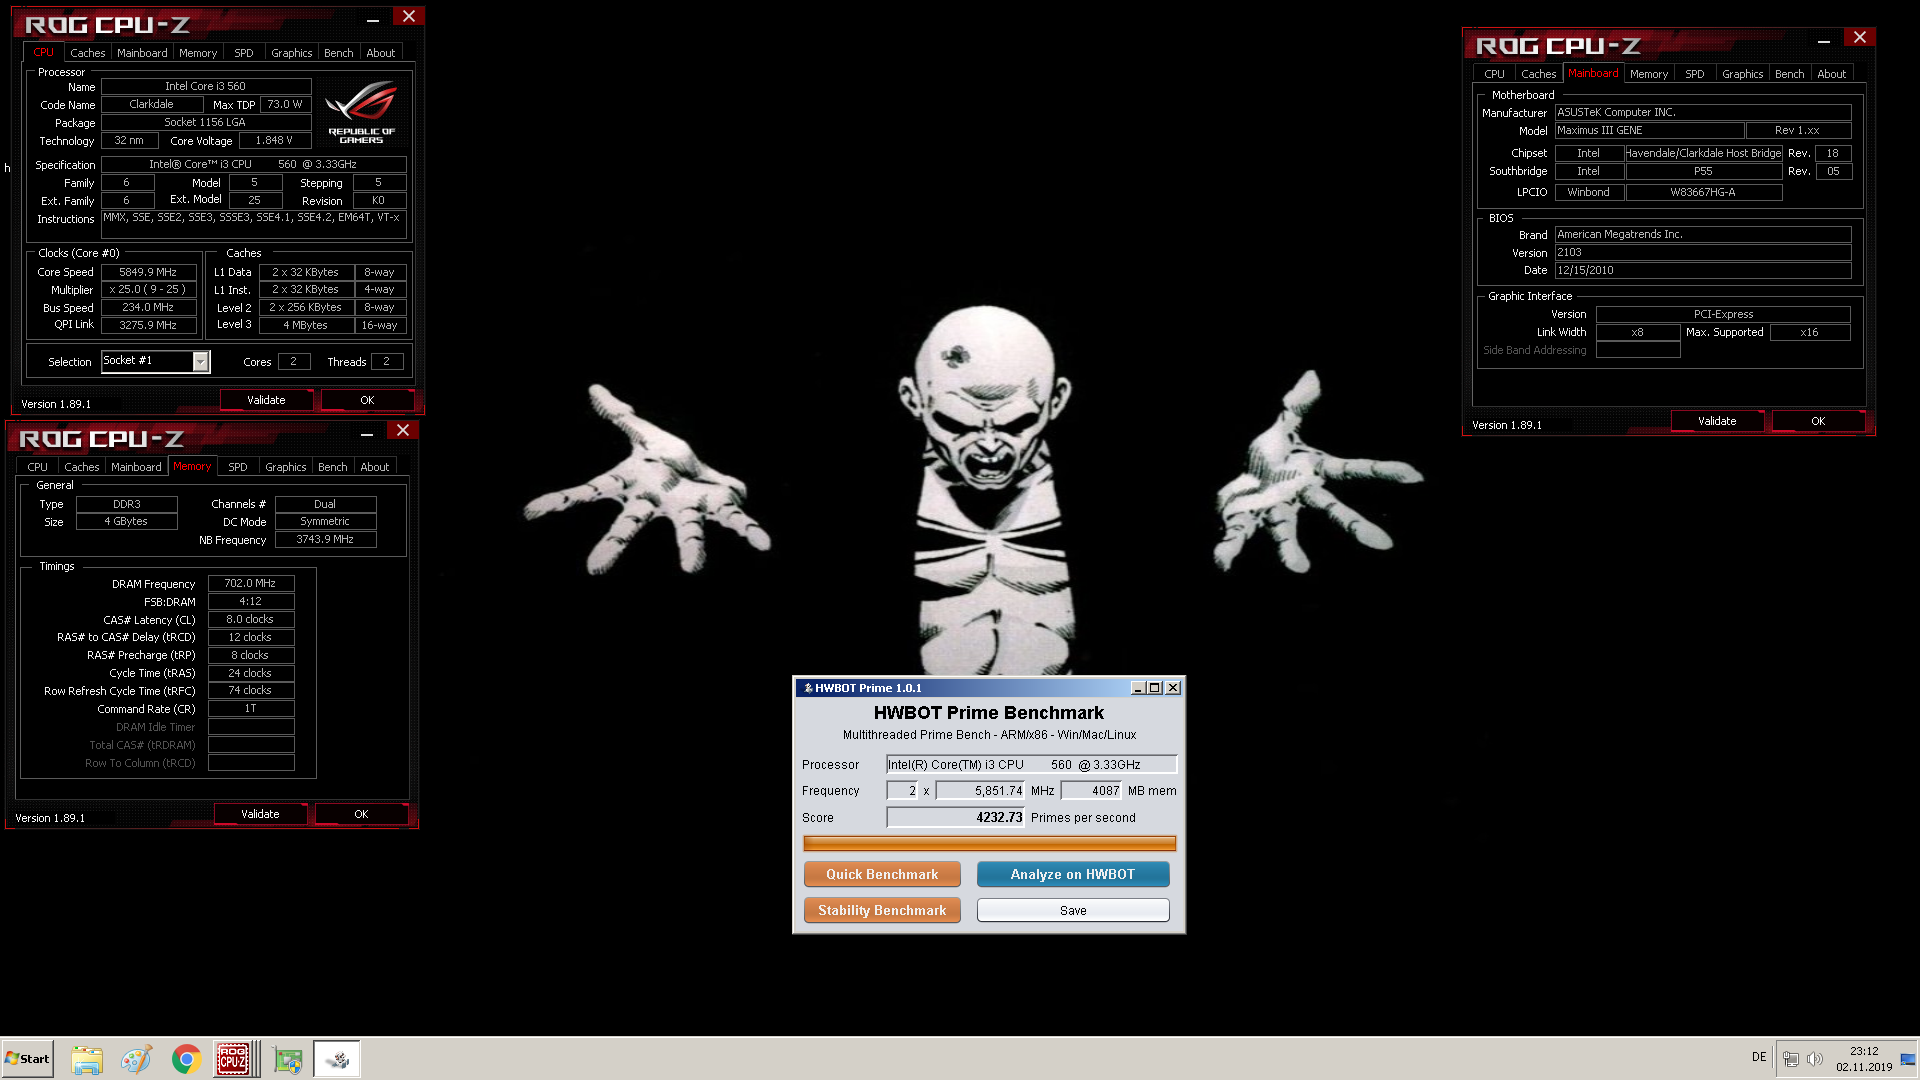Switch to Caches tab in top-left CPU-Z

[x=88, y=53]
